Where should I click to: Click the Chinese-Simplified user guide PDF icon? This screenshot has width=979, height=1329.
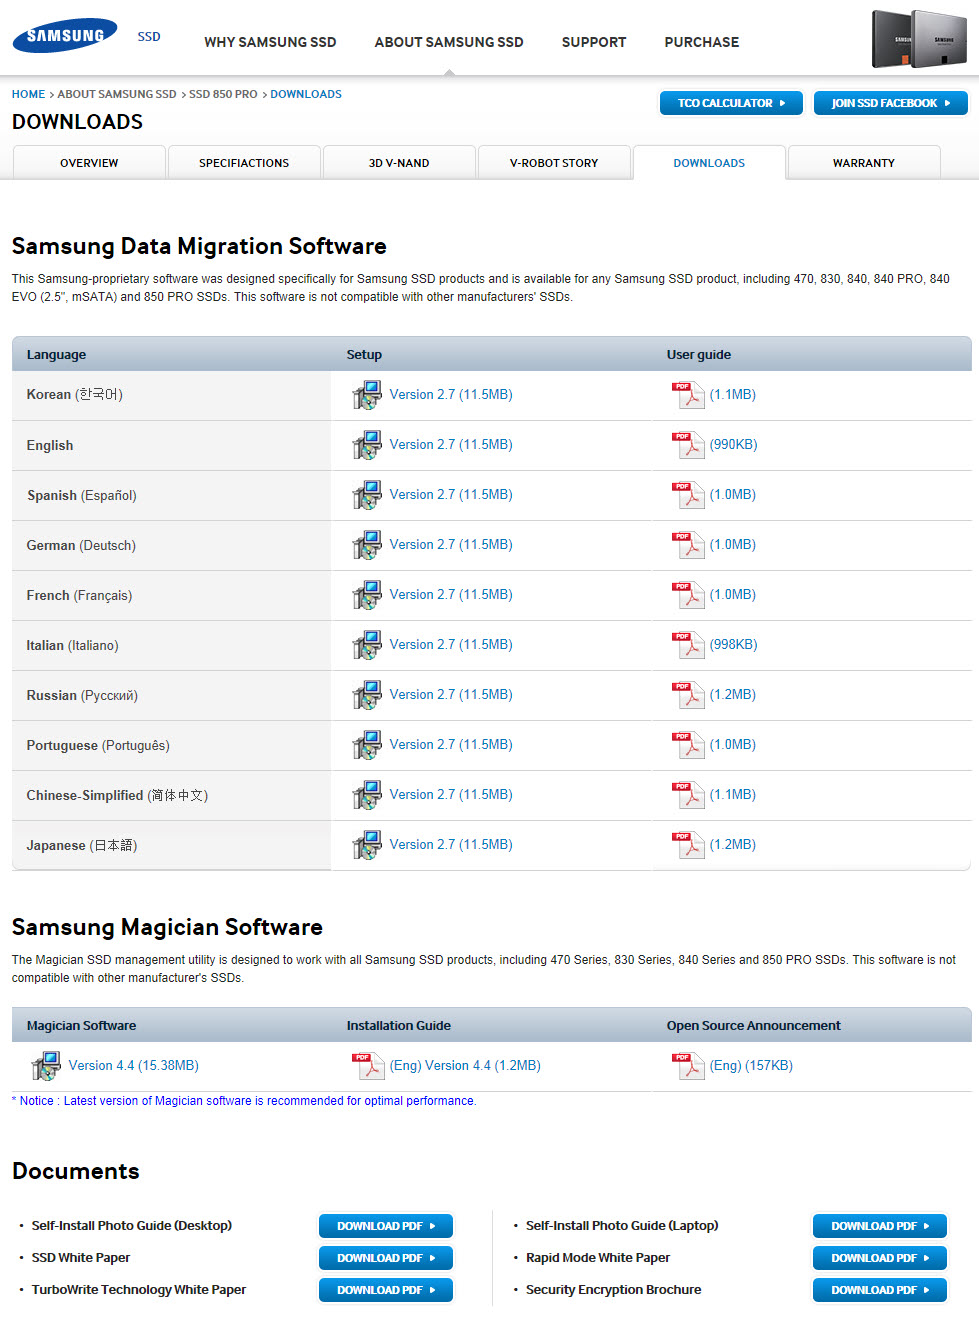pyautogui.click(x=688, y=795)
